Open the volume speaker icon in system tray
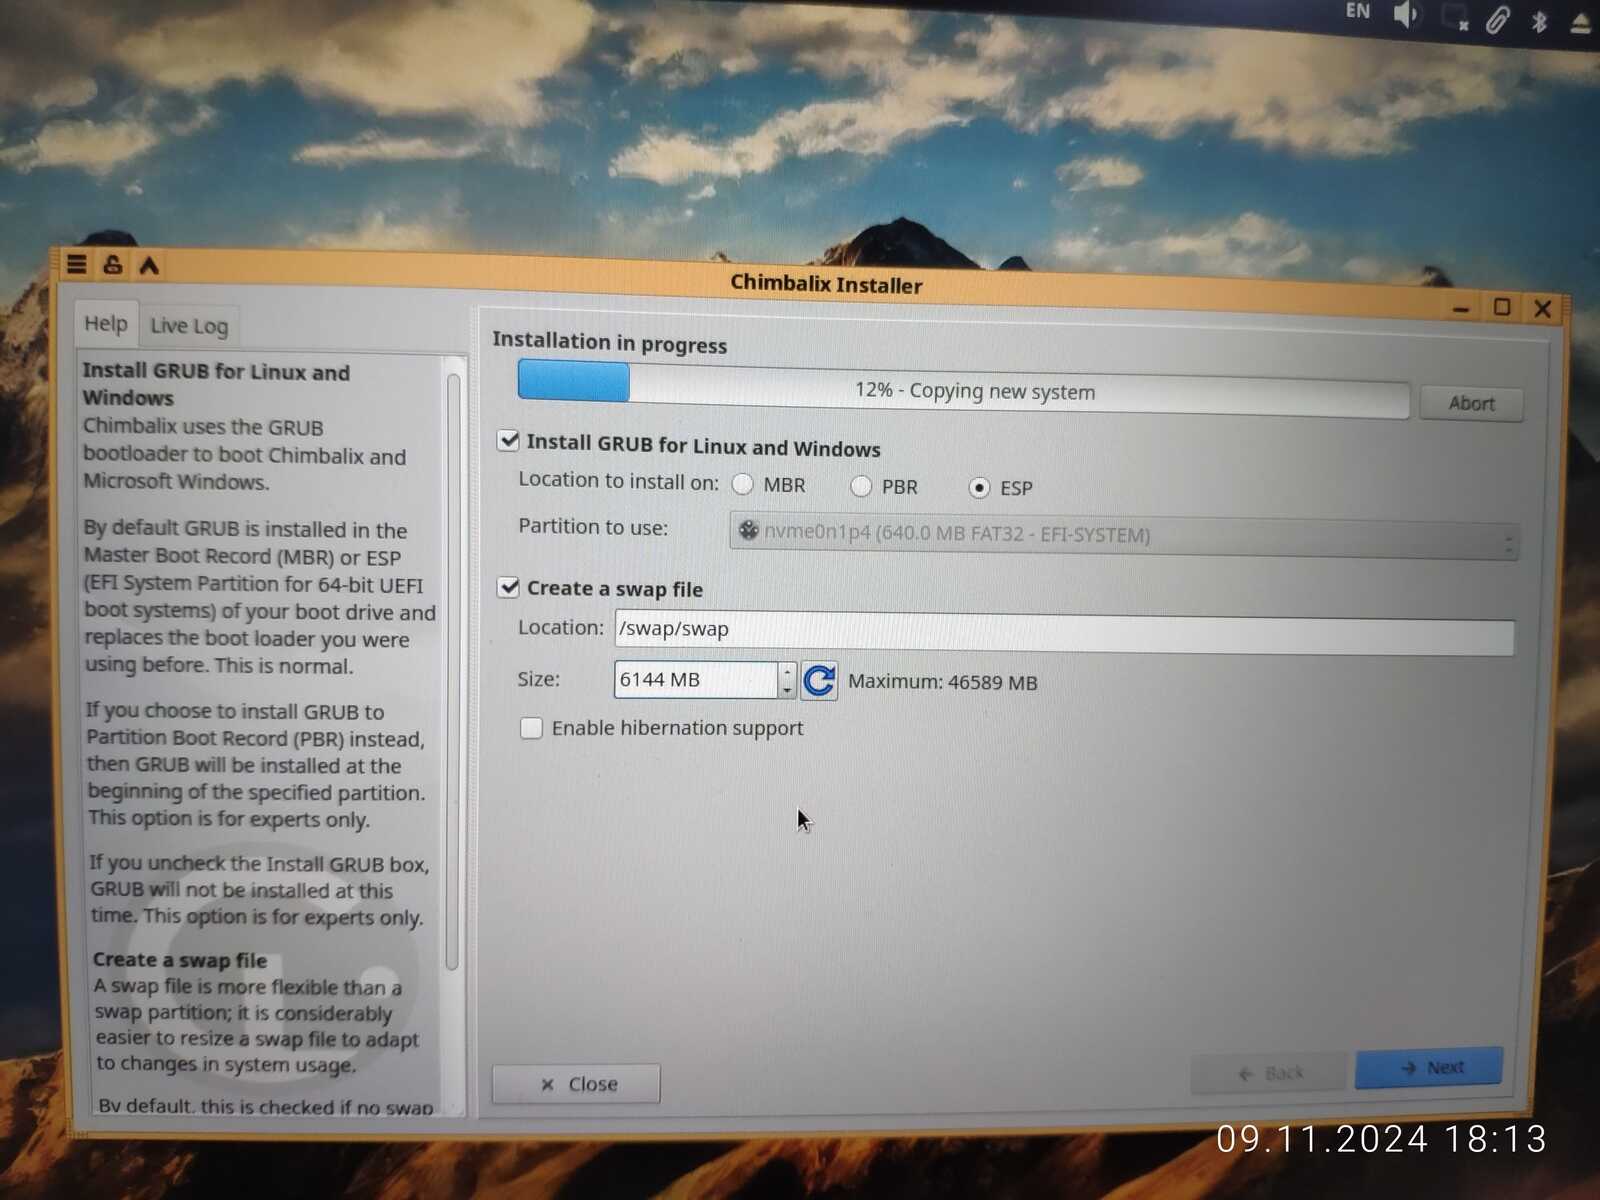The image size is (1600, 1200). click(x=1407, y=15)
